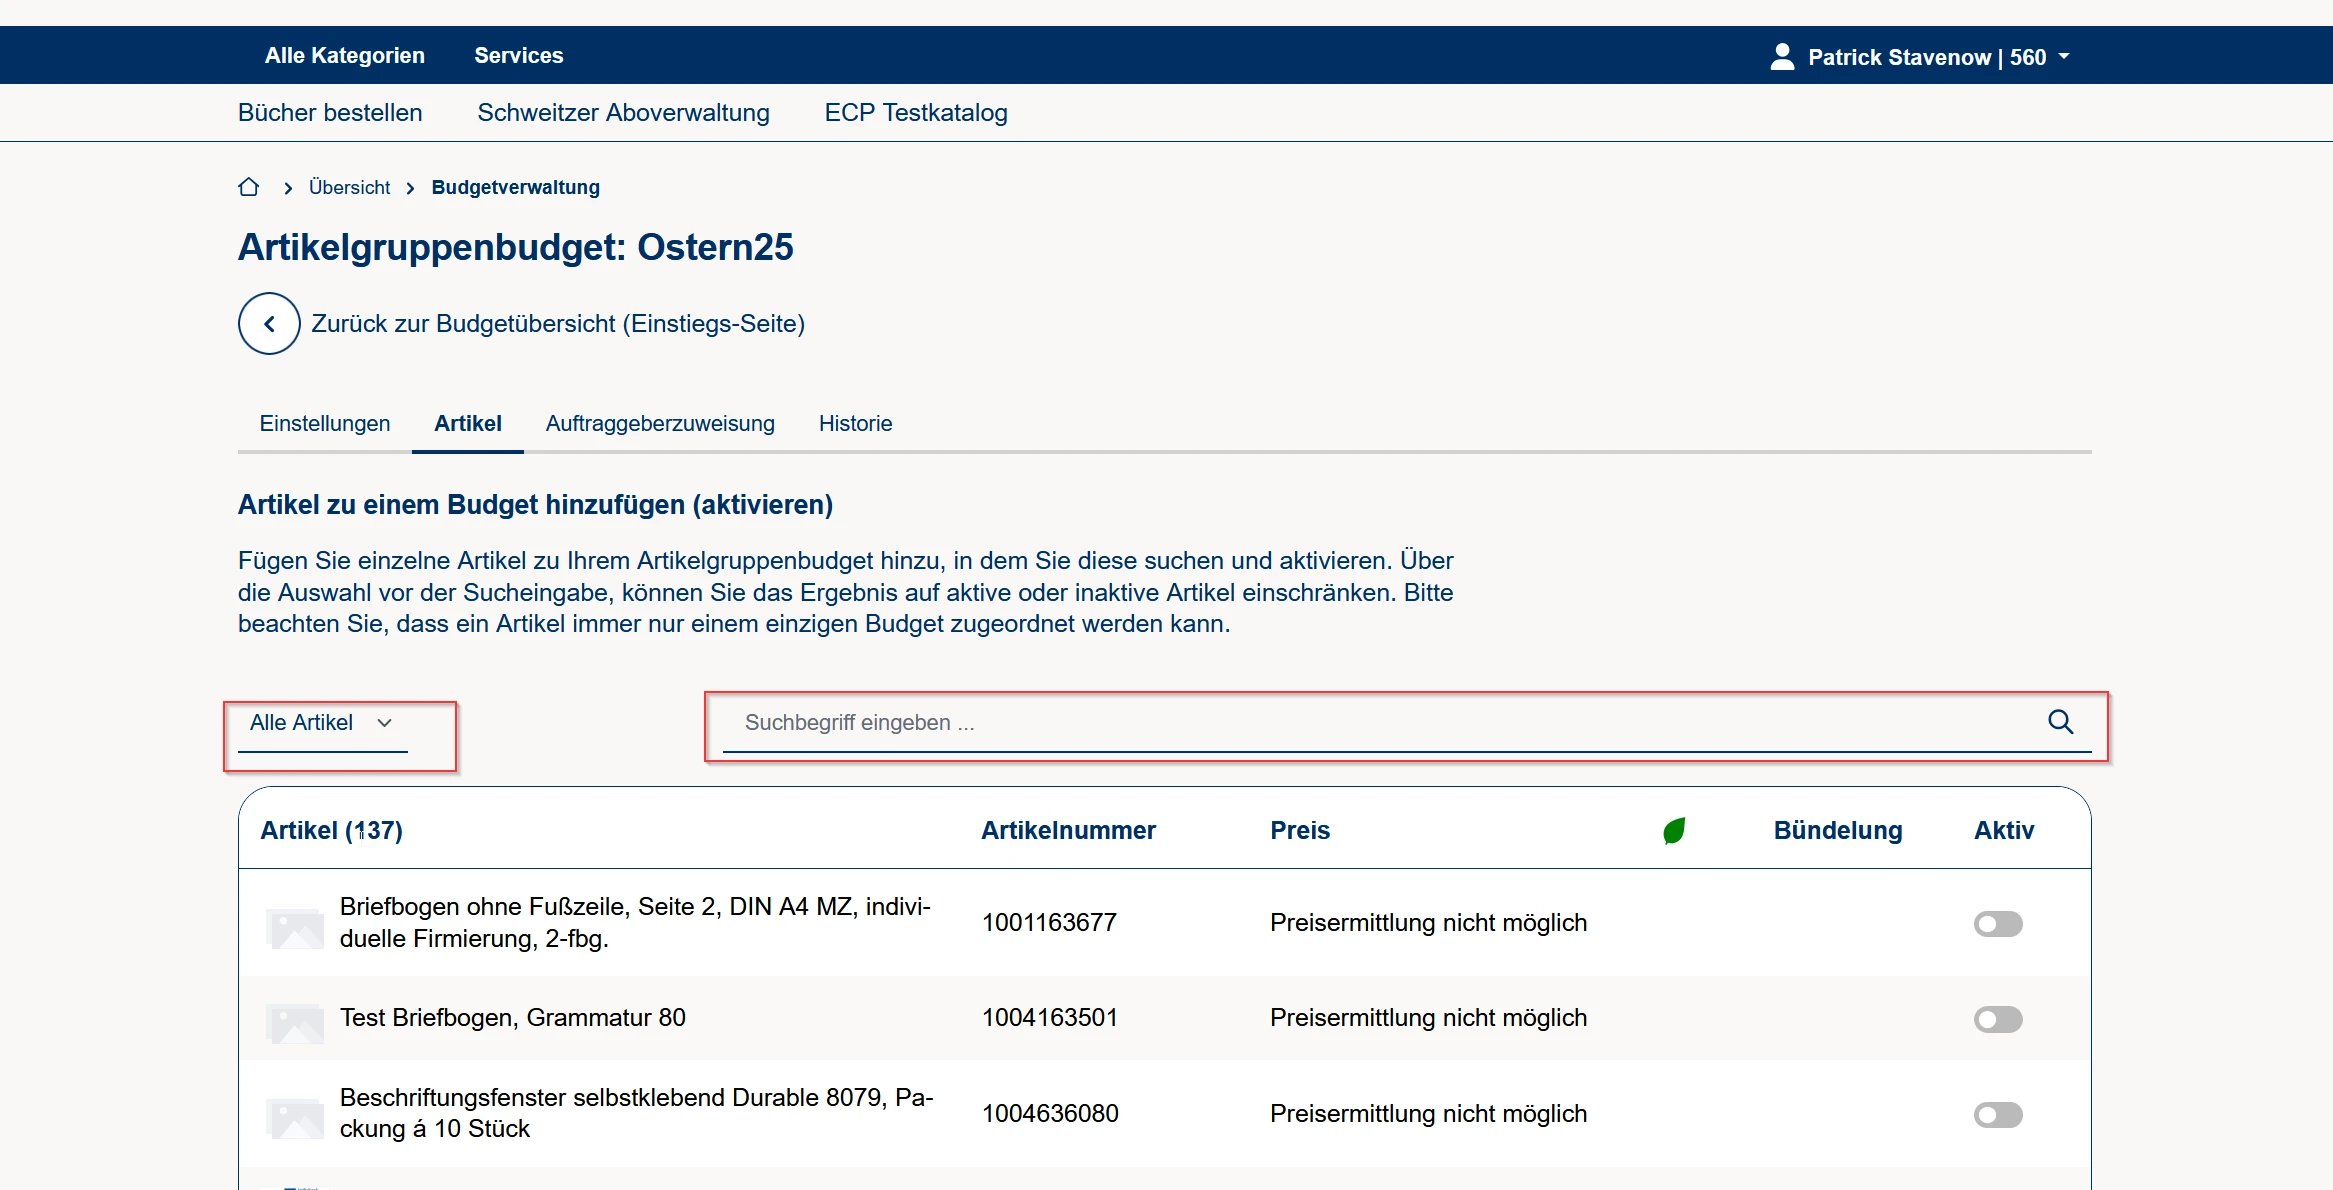The width and height of the screenshot is (2333, 1190).
Task: Click the home breadcrumb icon
Action: click(249, 187)
